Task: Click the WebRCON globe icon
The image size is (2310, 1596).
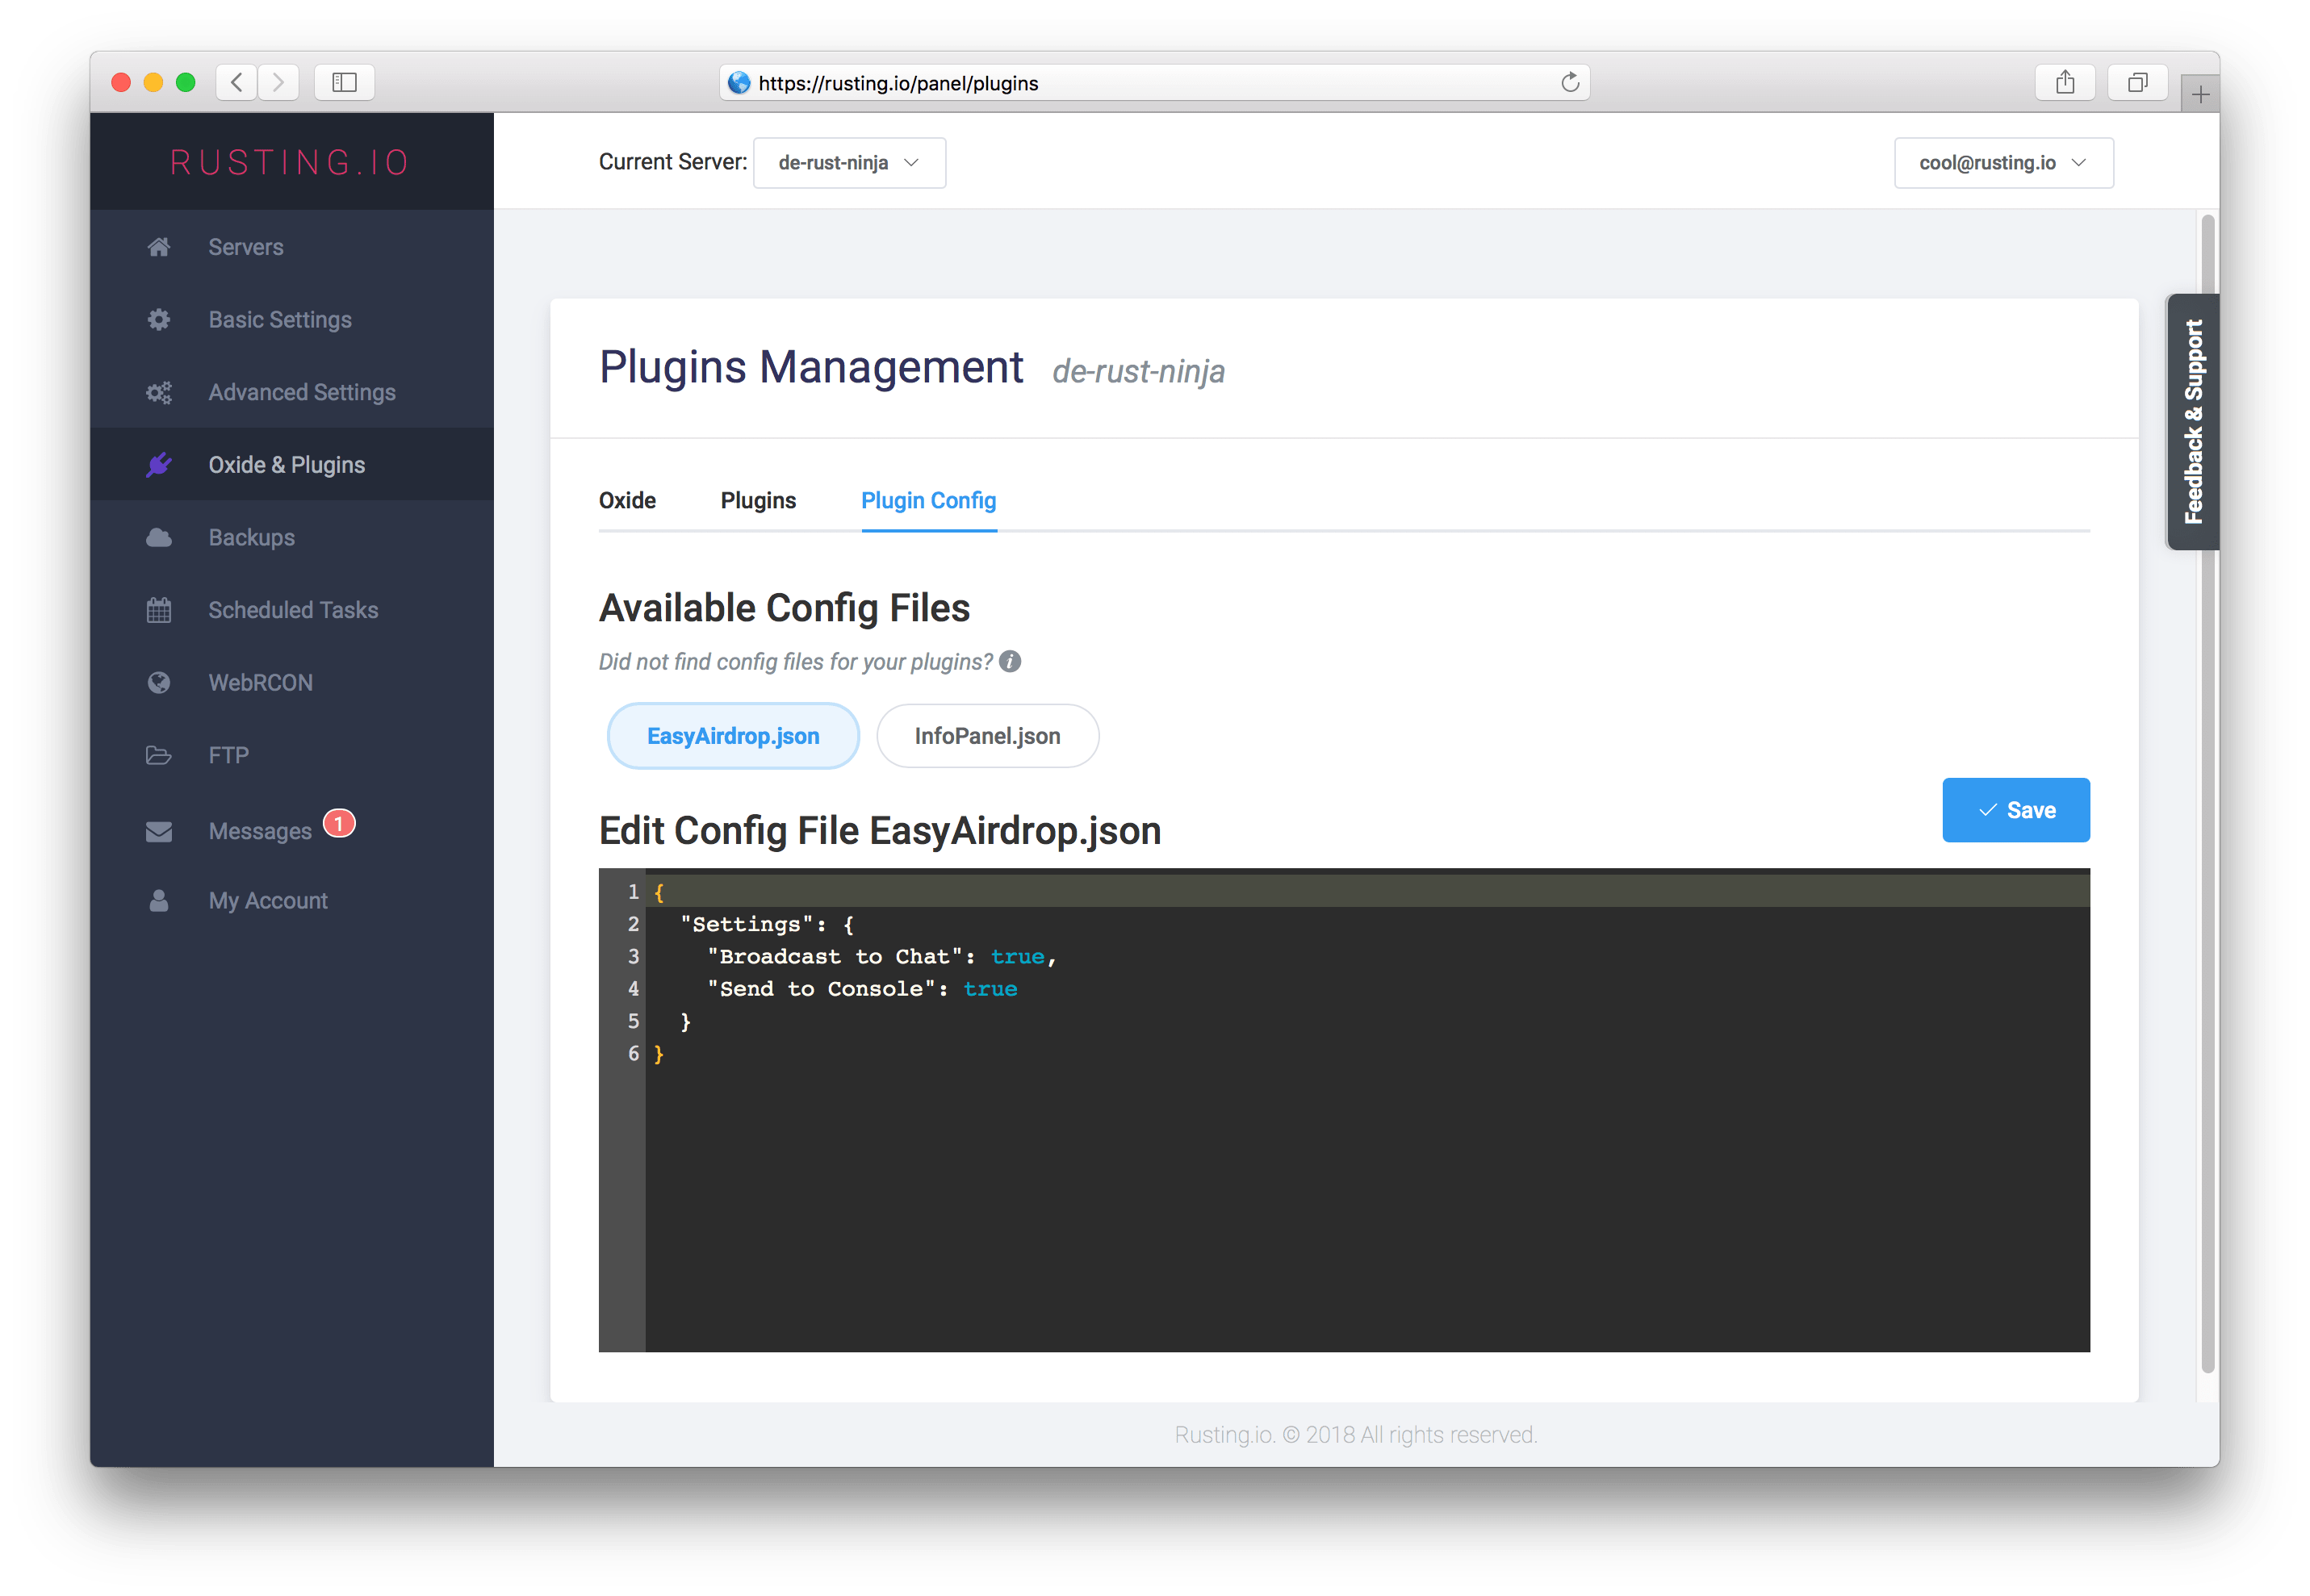Action: tap(158, 683)
